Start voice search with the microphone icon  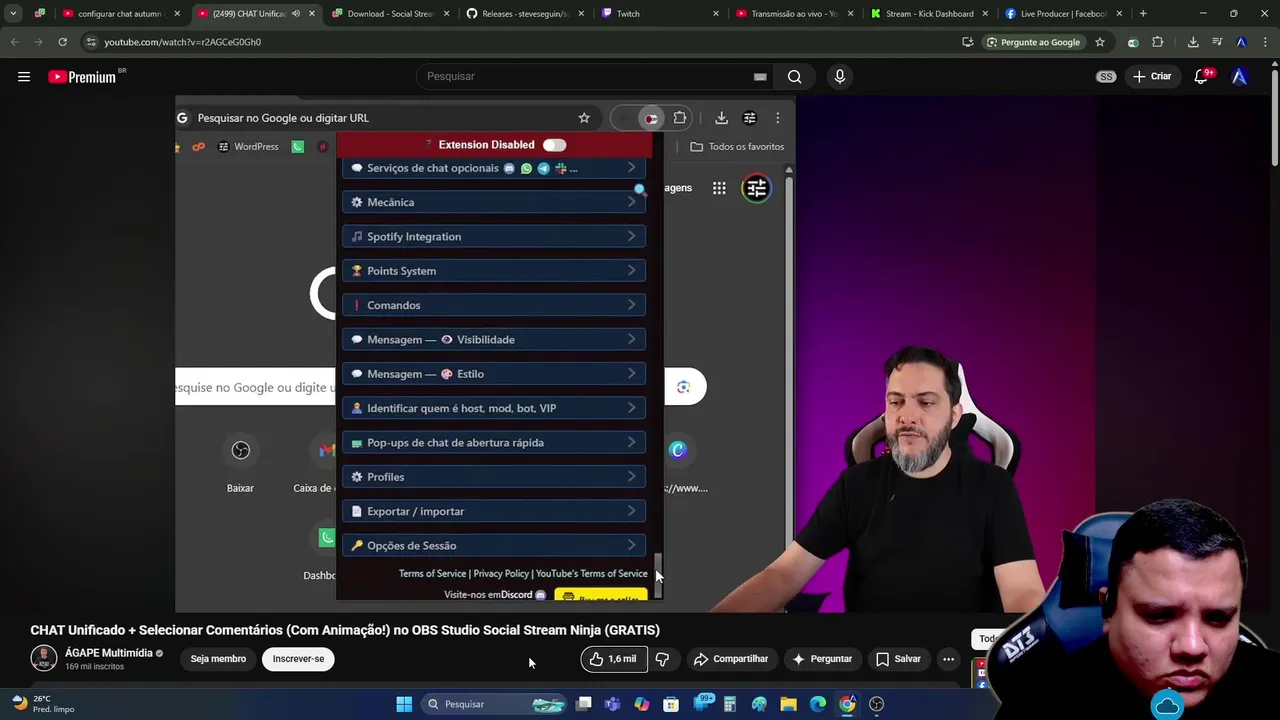(840, 77)
